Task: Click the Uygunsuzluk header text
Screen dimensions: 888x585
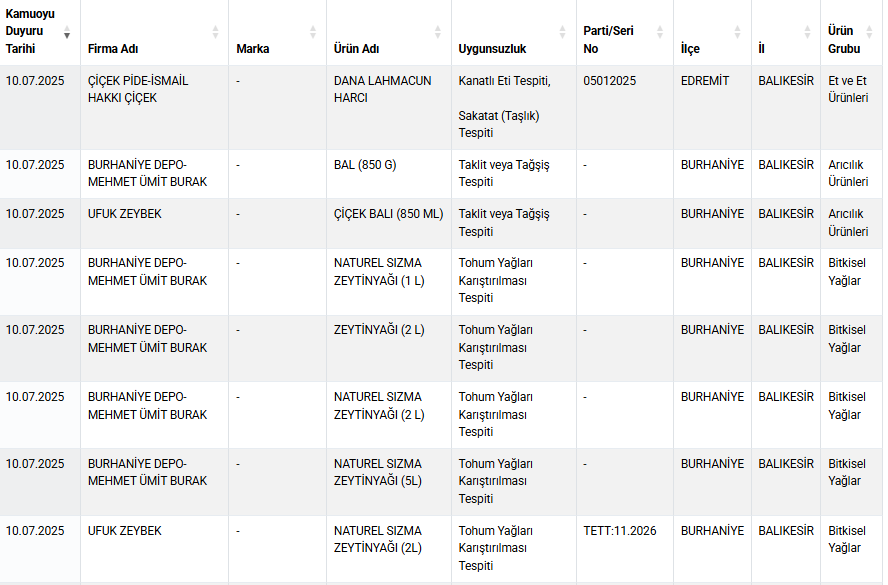Action: [492, 49]
